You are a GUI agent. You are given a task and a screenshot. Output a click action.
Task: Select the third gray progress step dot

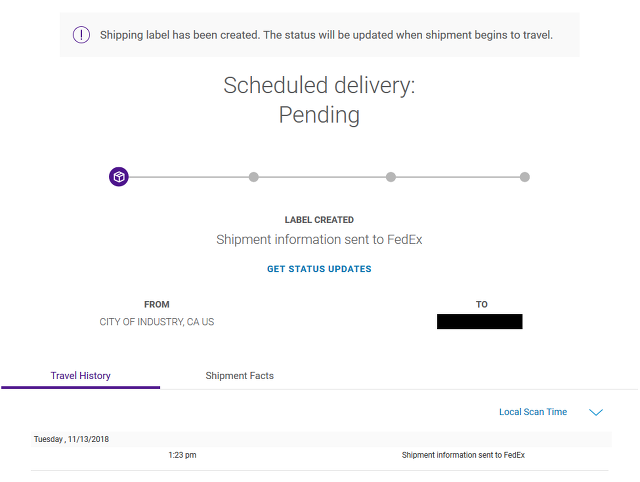(x=391, y=177)
